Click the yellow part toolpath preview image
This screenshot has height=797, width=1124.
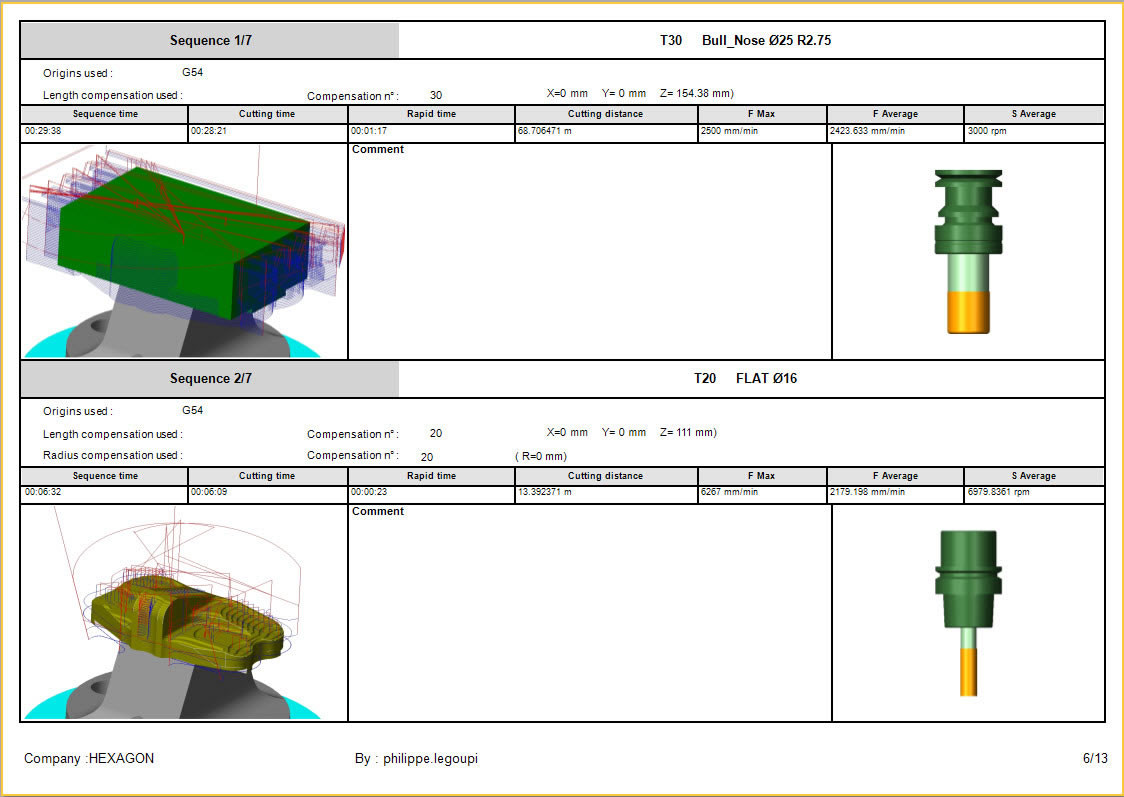(x=184, y=612)
